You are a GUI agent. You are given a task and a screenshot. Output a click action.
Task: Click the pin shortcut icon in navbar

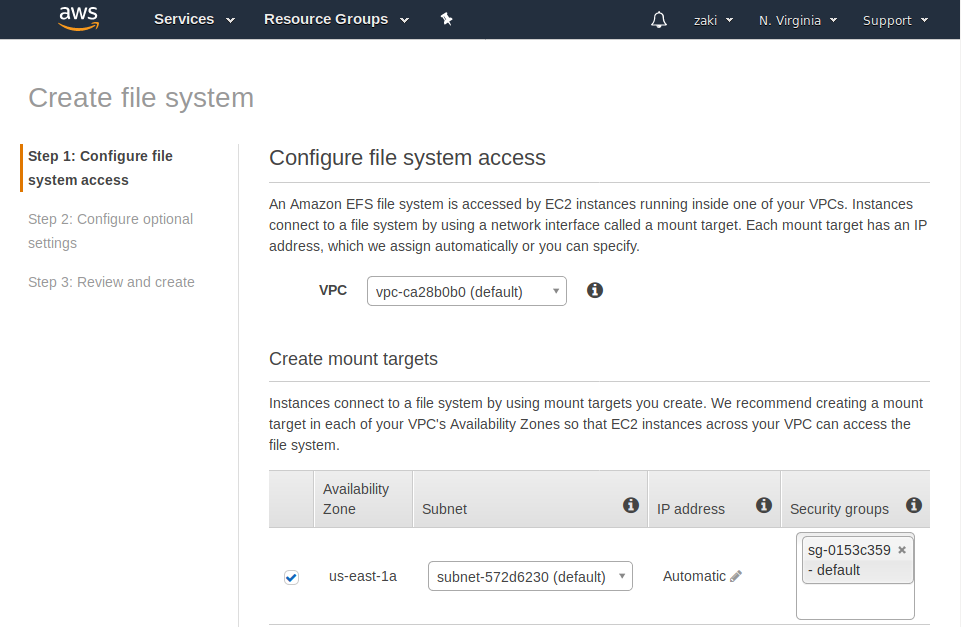point(447,18)
